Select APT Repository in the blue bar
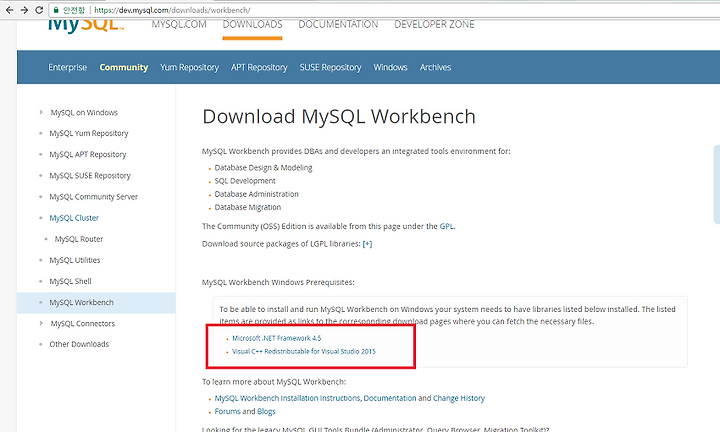This screenshot has width=720, height=432. 259,67
